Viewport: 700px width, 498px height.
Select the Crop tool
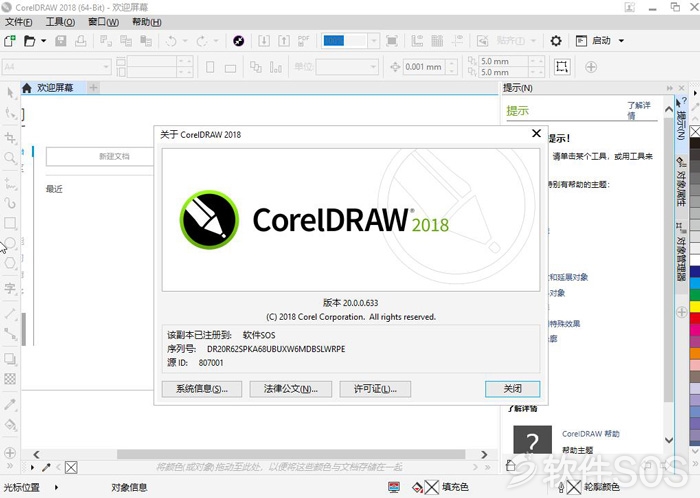point(10,137)
